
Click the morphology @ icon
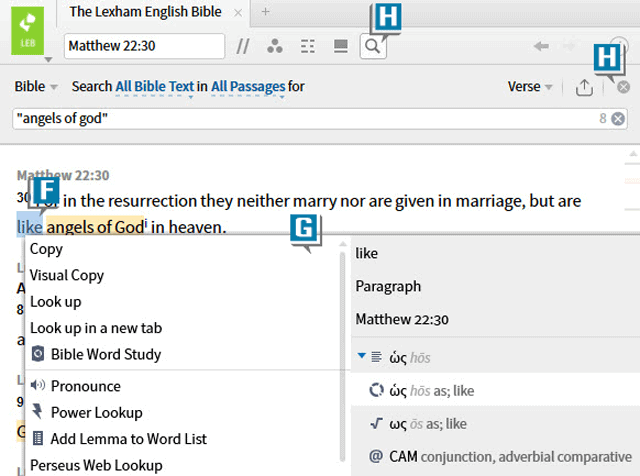coord(376,456)
